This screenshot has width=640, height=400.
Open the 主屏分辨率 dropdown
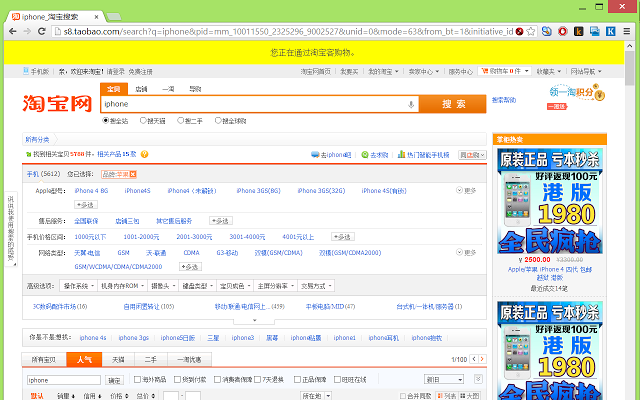pyautogui.click(x=275, y=286)
